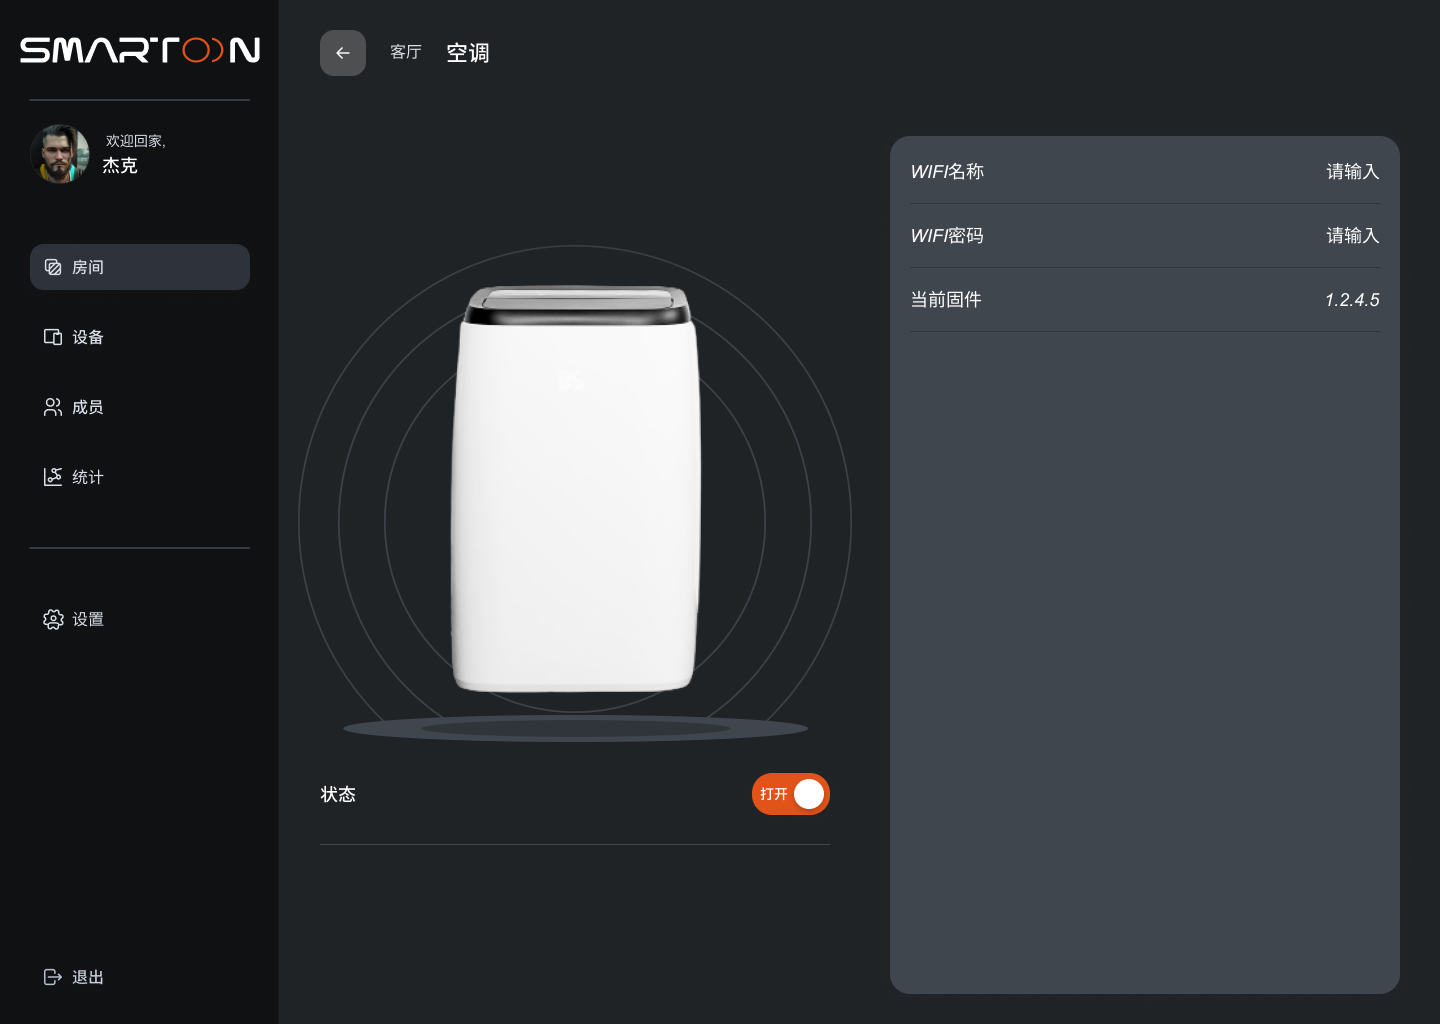Go to the 成员 menu label

[88, 407]
